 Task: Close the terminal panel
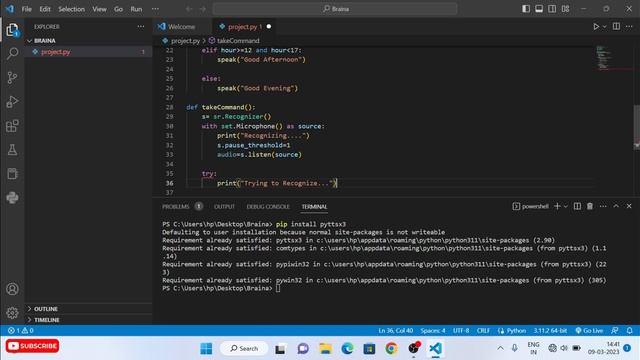(629, 207)
